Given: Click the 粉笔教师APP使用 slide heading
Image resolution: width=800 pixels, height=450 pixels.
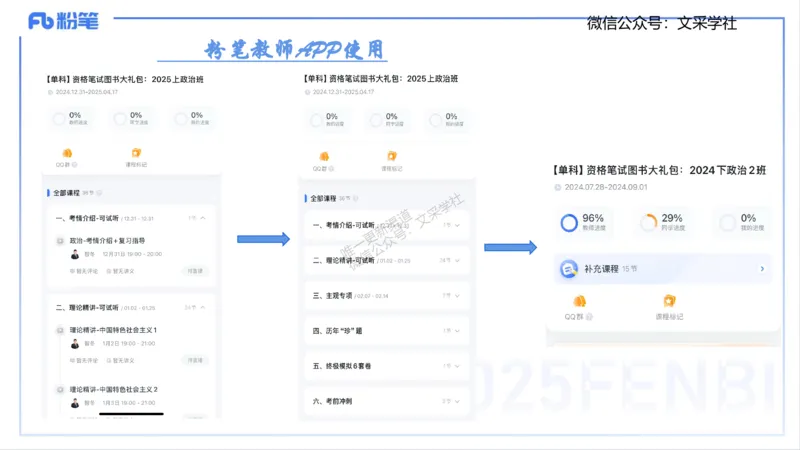Looking at the screenshot, I should [x=293, y=49].
